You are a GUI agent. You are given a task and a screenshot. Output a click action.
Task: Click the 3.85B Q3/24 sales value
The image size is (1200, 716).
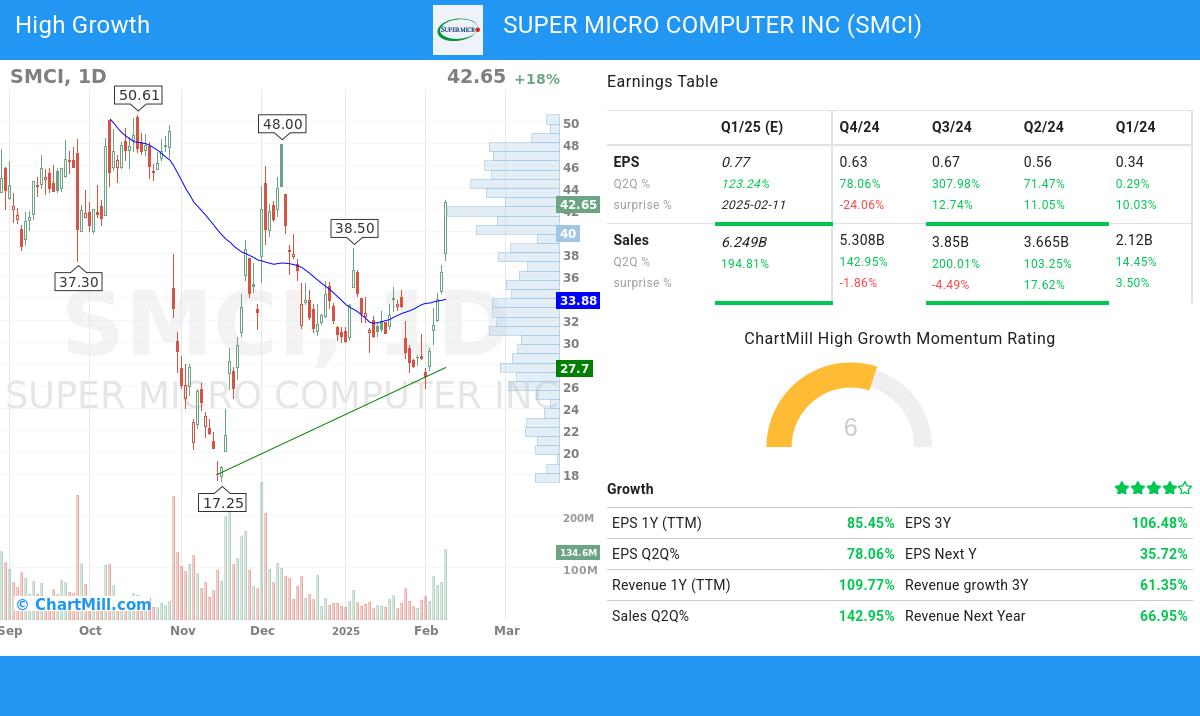point(952,242)
